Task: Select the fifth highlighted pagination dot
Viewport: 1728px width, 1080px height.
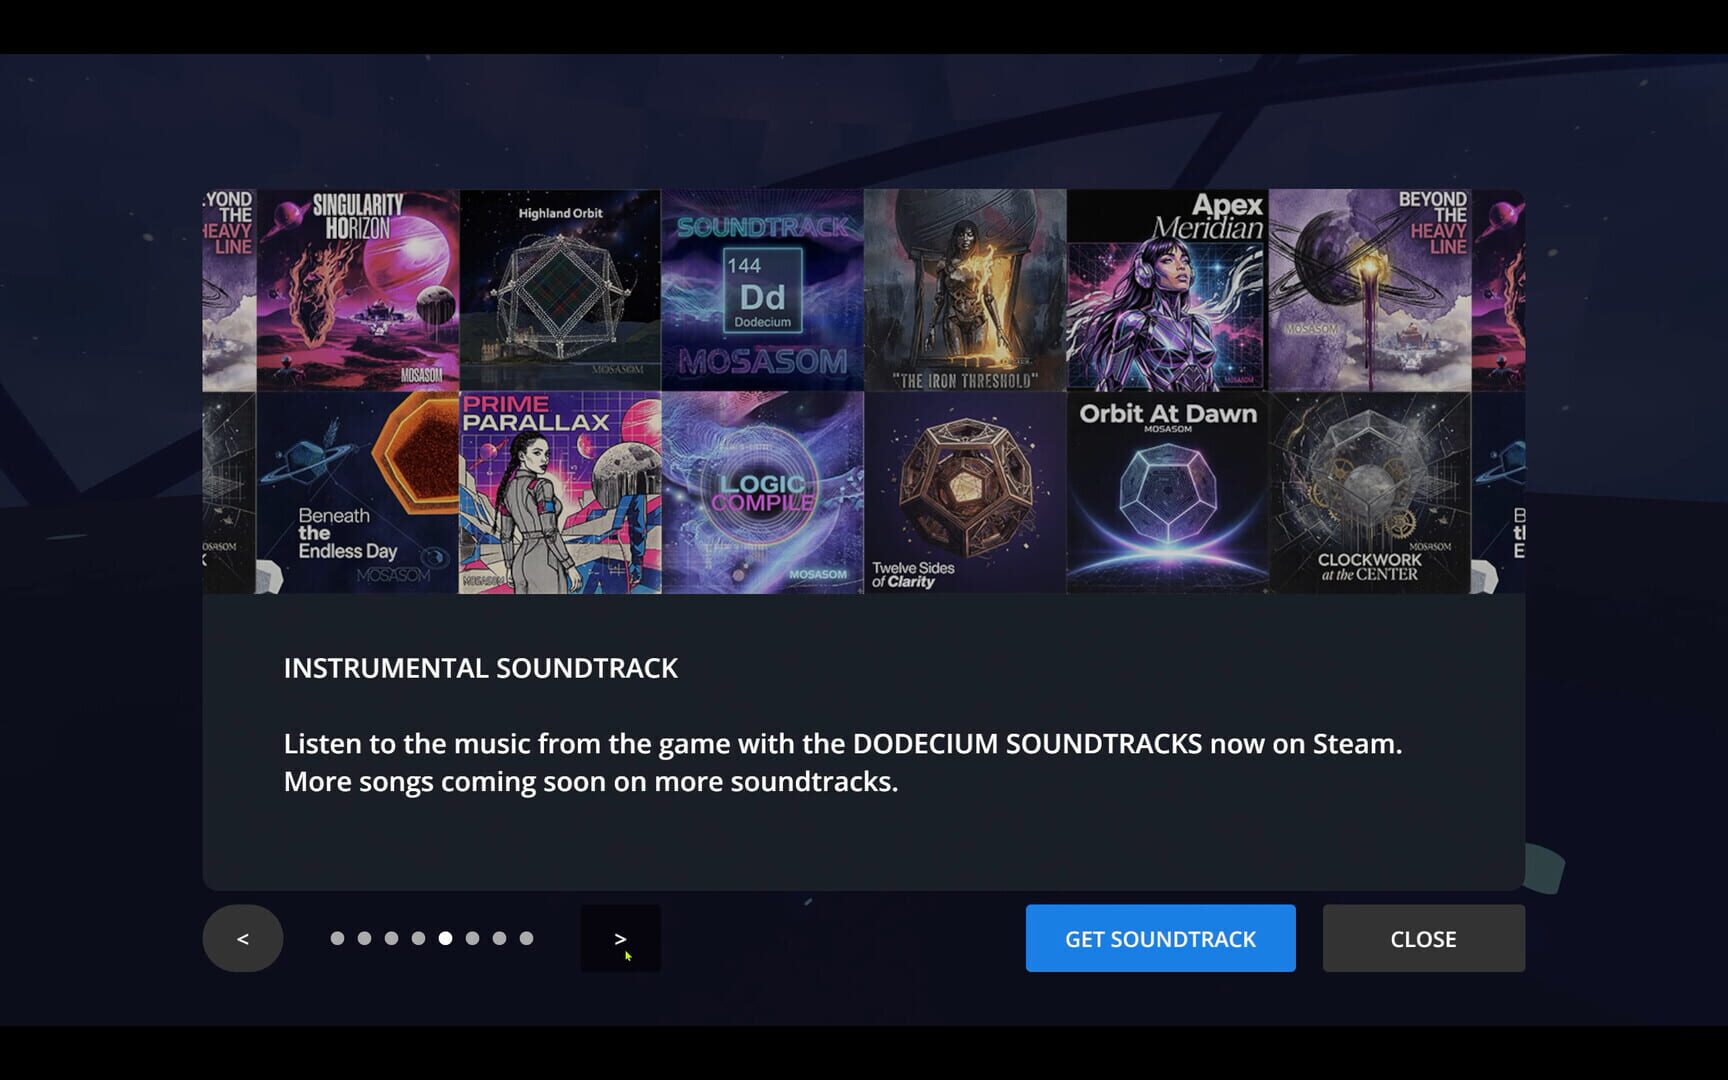Action: 445,938
